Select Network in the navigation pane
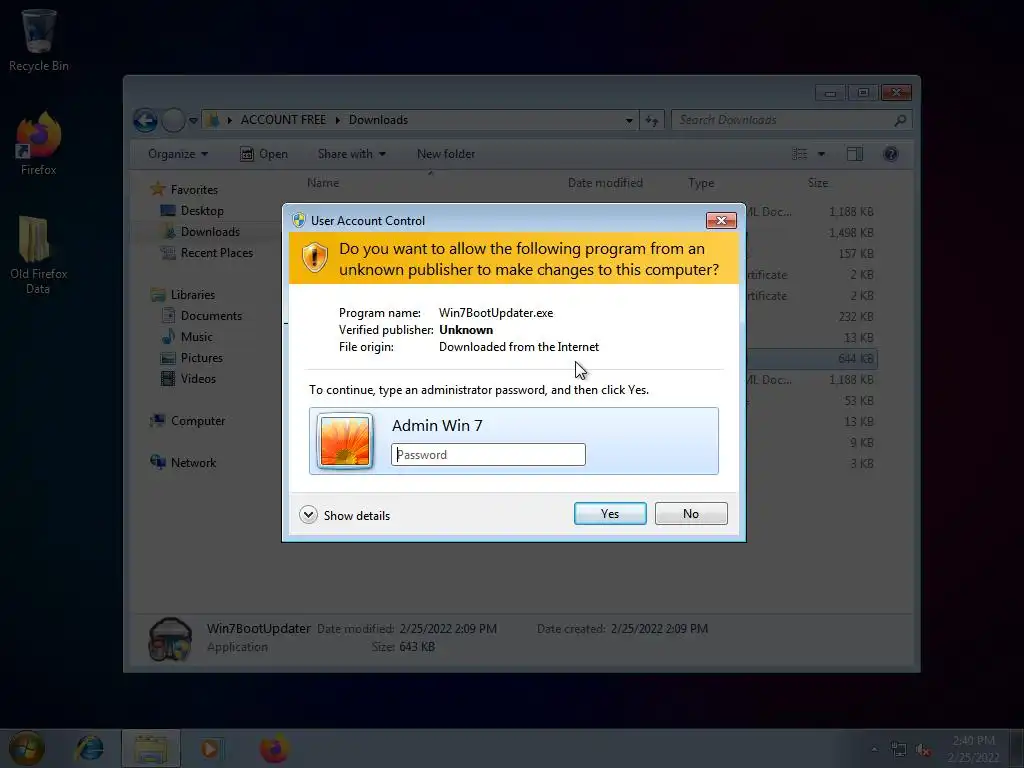 (193, 463)
